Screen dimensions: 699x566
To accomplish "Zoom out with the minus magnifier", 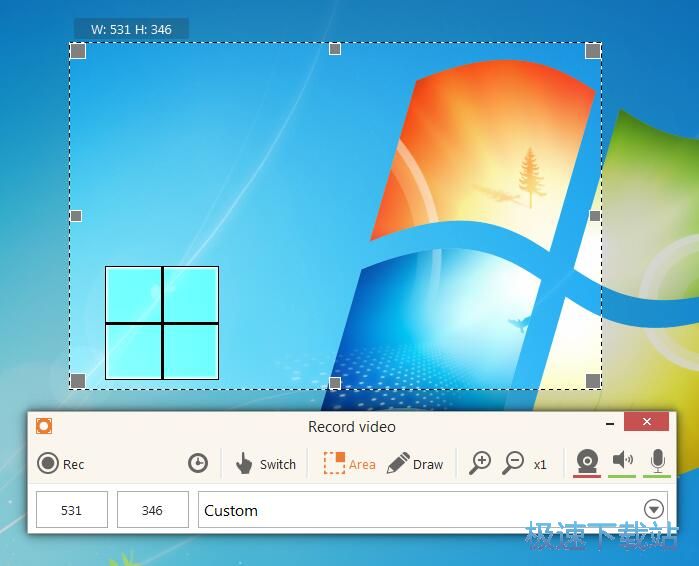I will (x=513, y=463).
